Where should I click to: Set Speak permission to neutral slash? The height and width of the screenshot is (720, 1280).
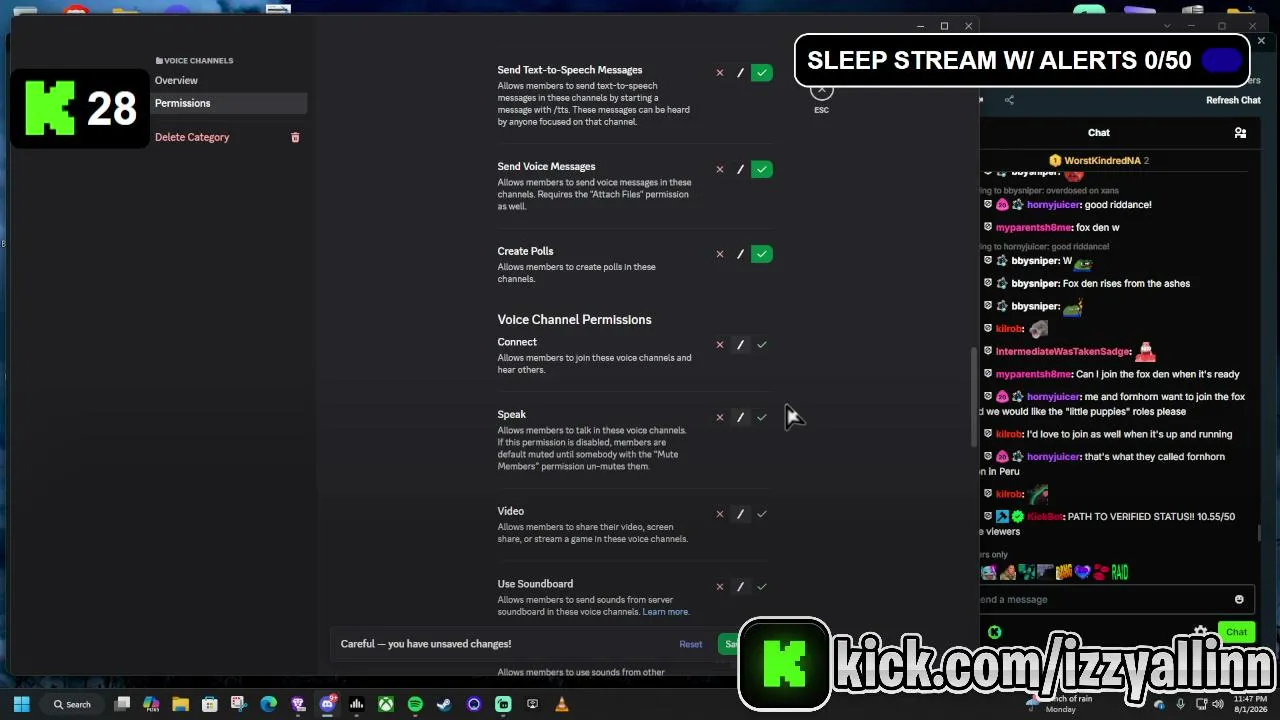(x=740, y=417)
